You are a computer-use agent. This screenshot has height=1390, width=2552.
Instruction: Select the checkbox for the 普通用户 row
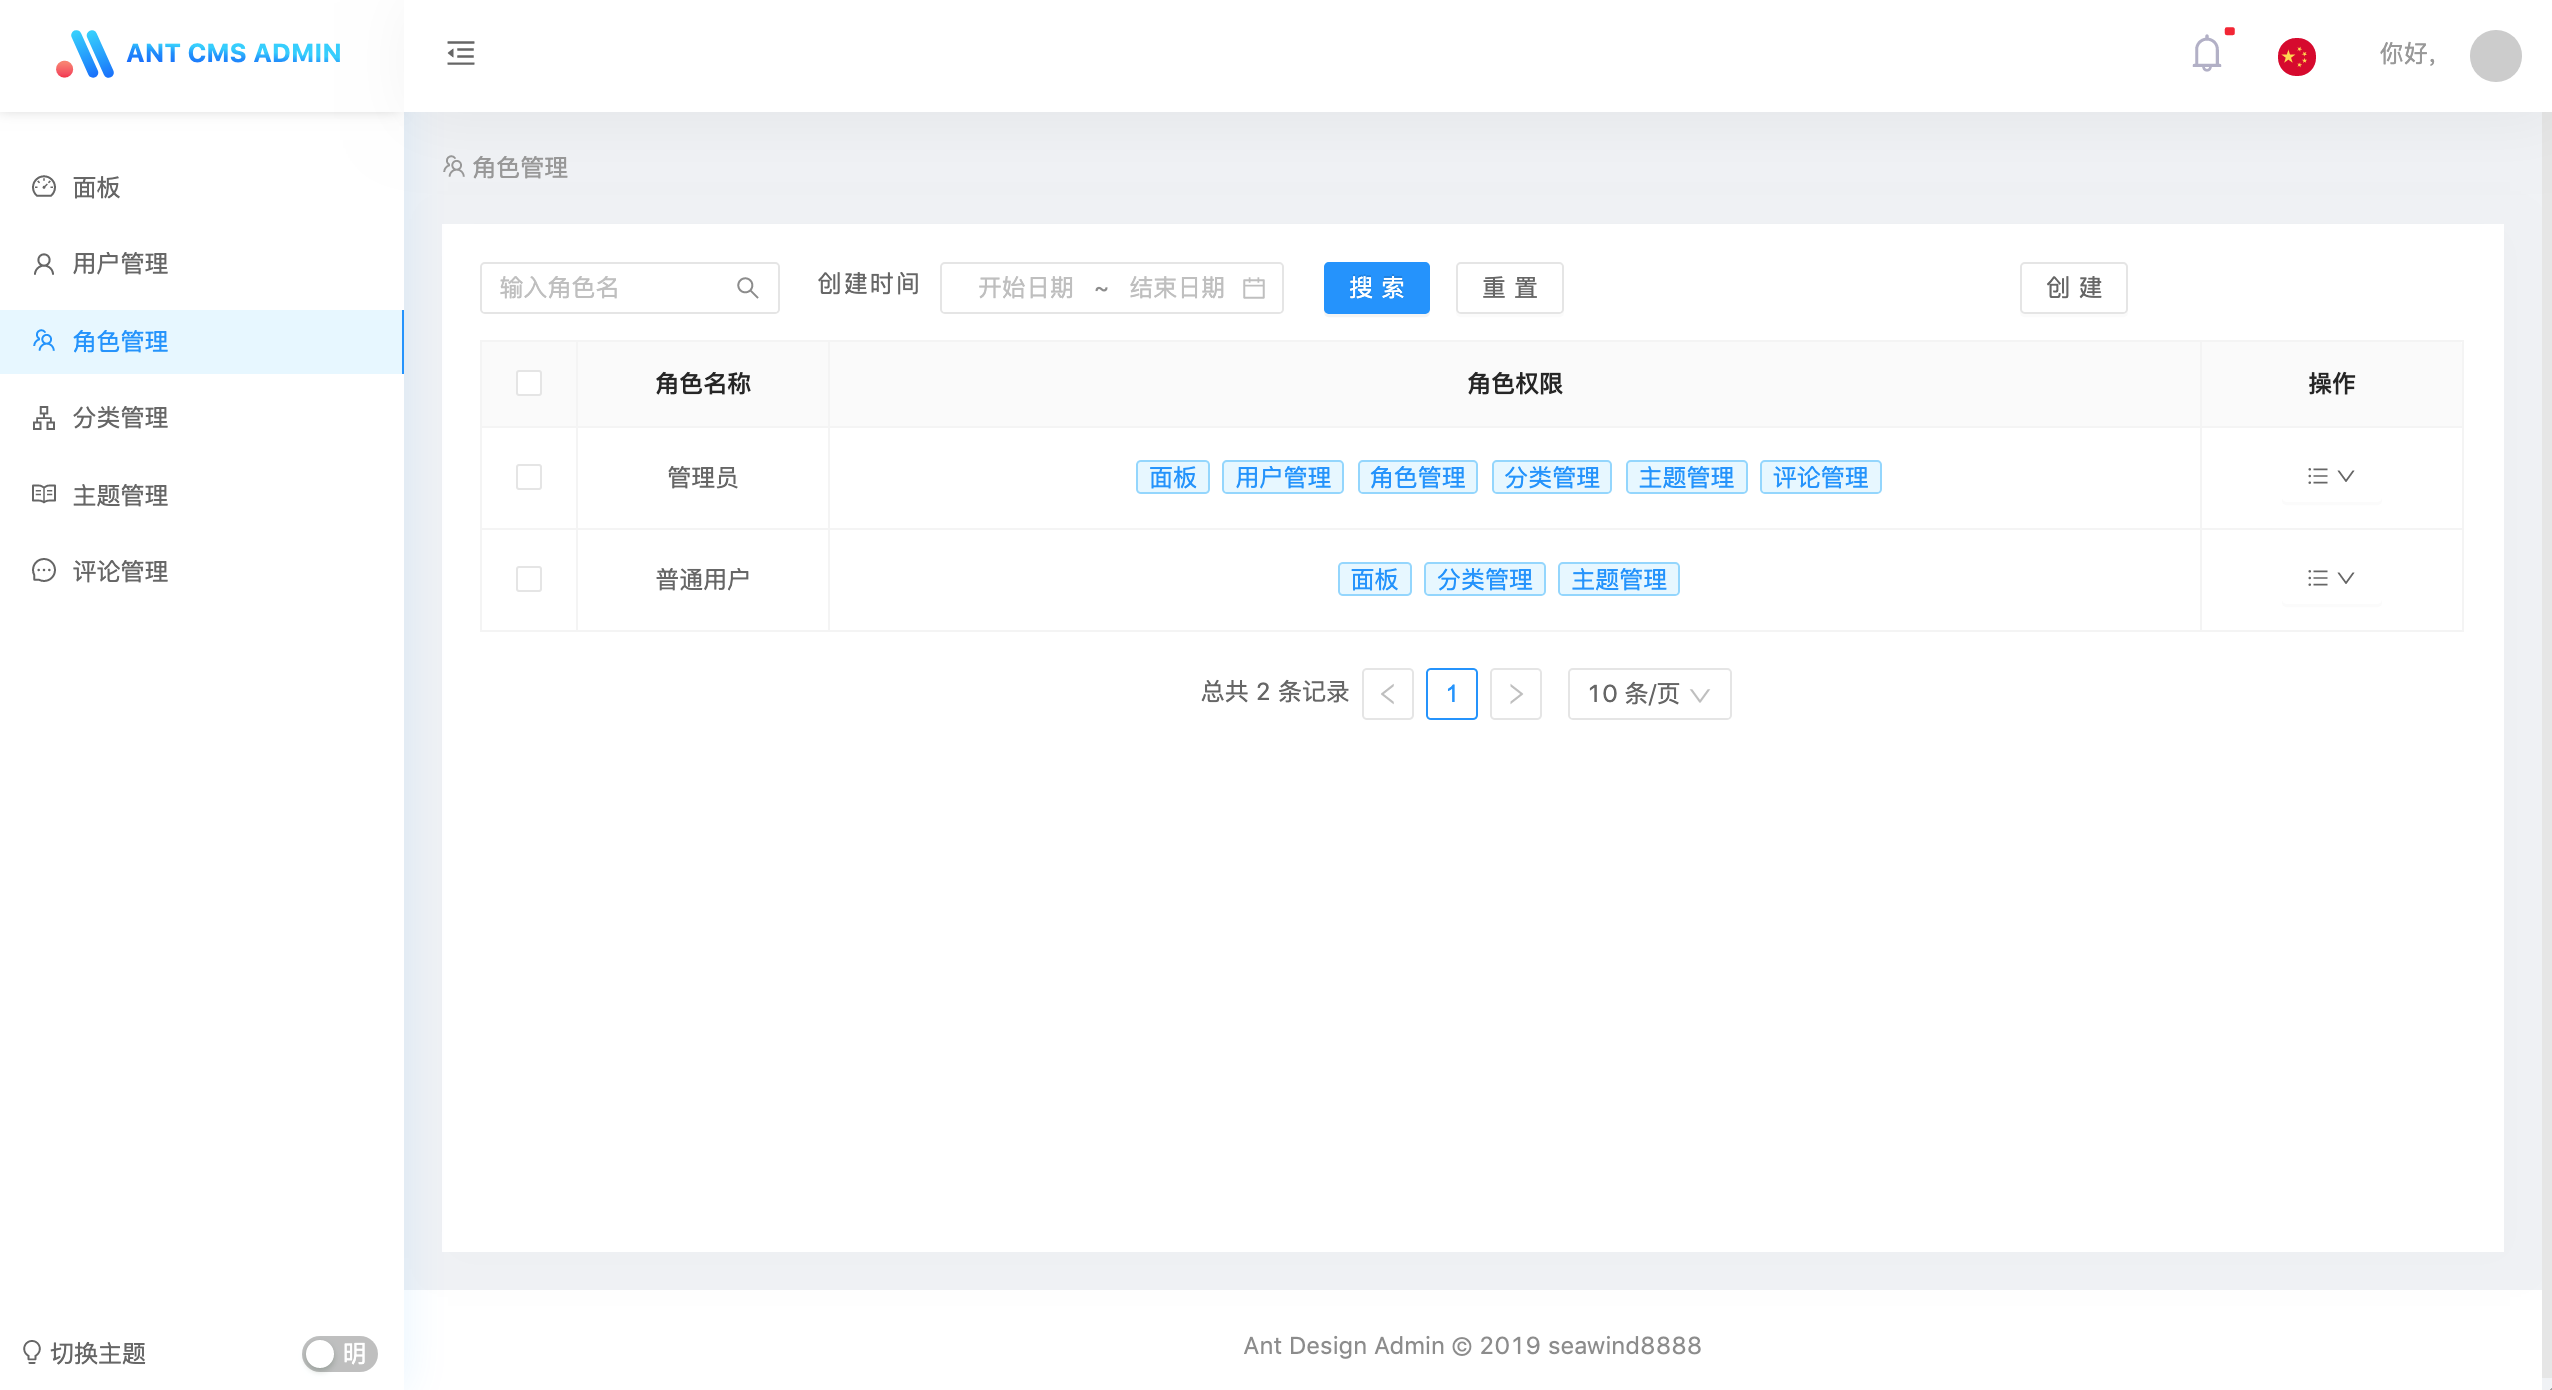tap(529, 579)
